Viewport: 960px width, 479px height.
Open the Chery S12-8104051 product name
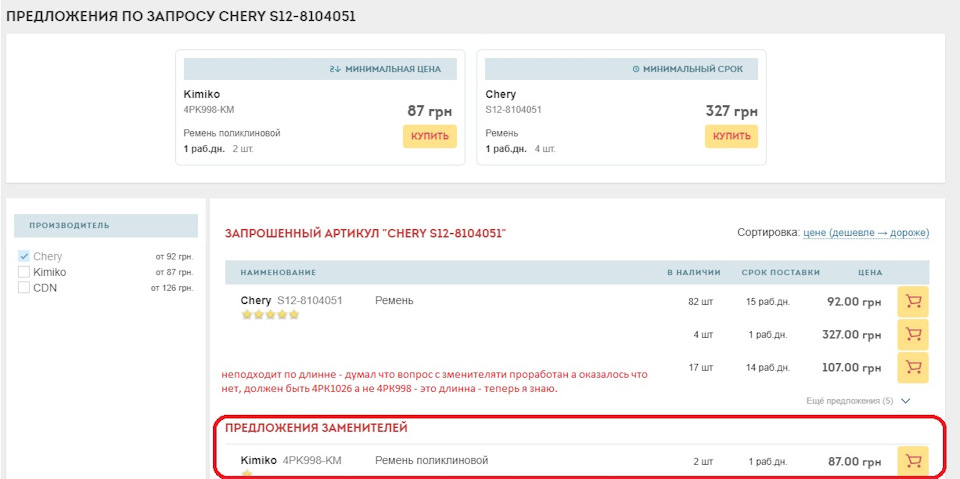coord(291,301)
